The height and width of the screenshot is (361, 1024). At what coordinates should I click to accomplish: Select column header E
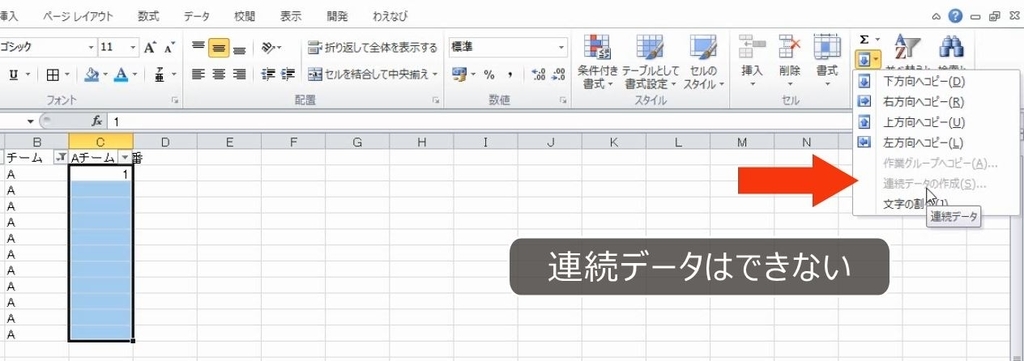click(229, 142)
